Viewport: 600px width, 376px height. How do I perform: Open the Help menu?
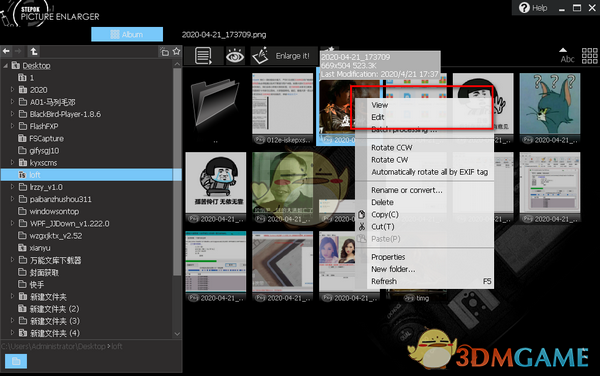[533, 8]
